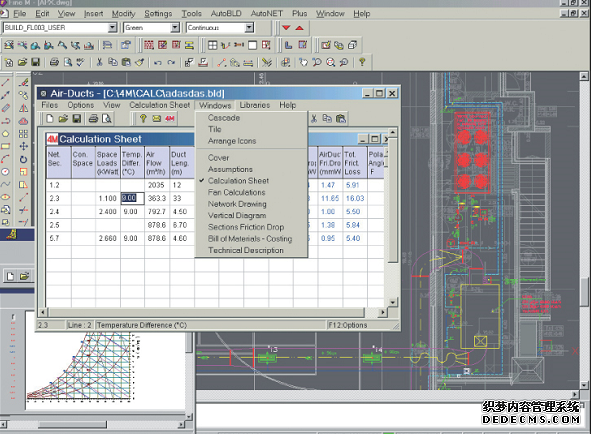Screen dimensions: 591x434
Task: Open the Green color dropdown
Action: tap(175, 28)
